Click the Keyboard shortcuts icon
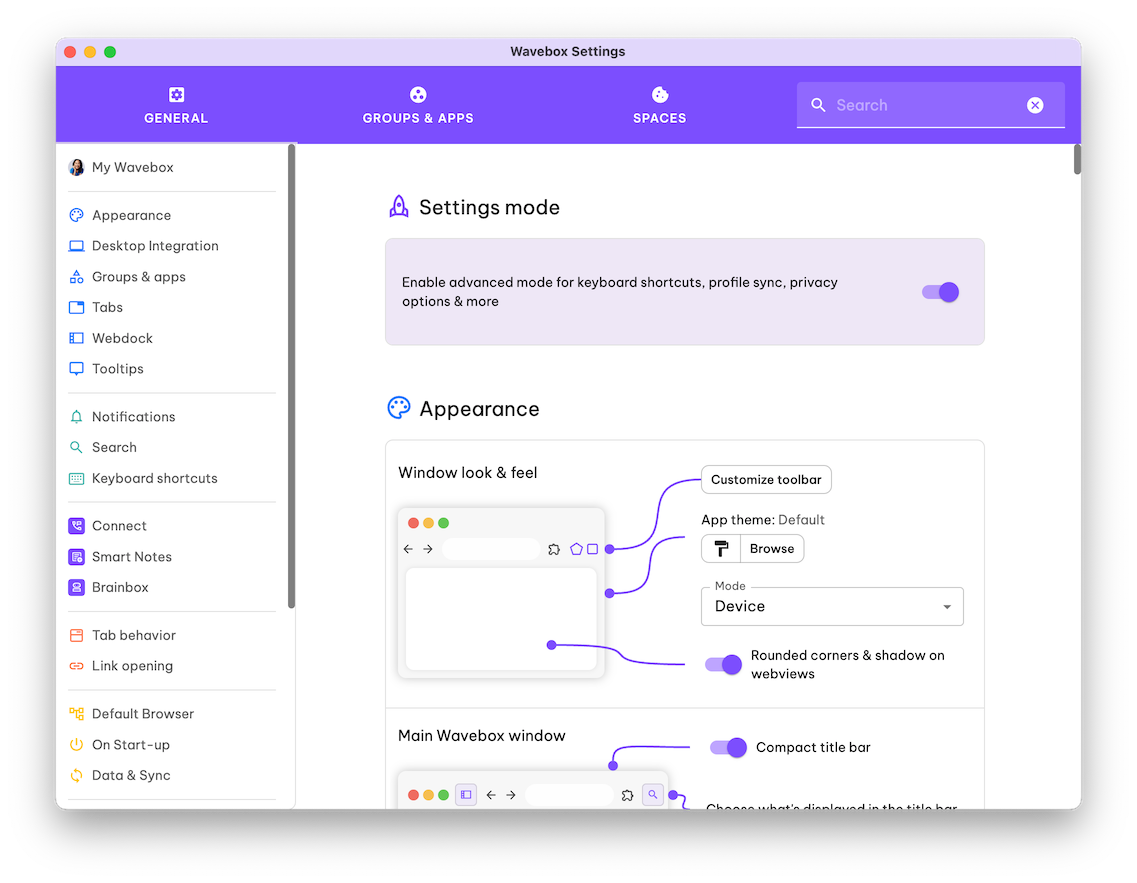The width and height of the screenshot is (1137, 883). (x=76, y=478)
